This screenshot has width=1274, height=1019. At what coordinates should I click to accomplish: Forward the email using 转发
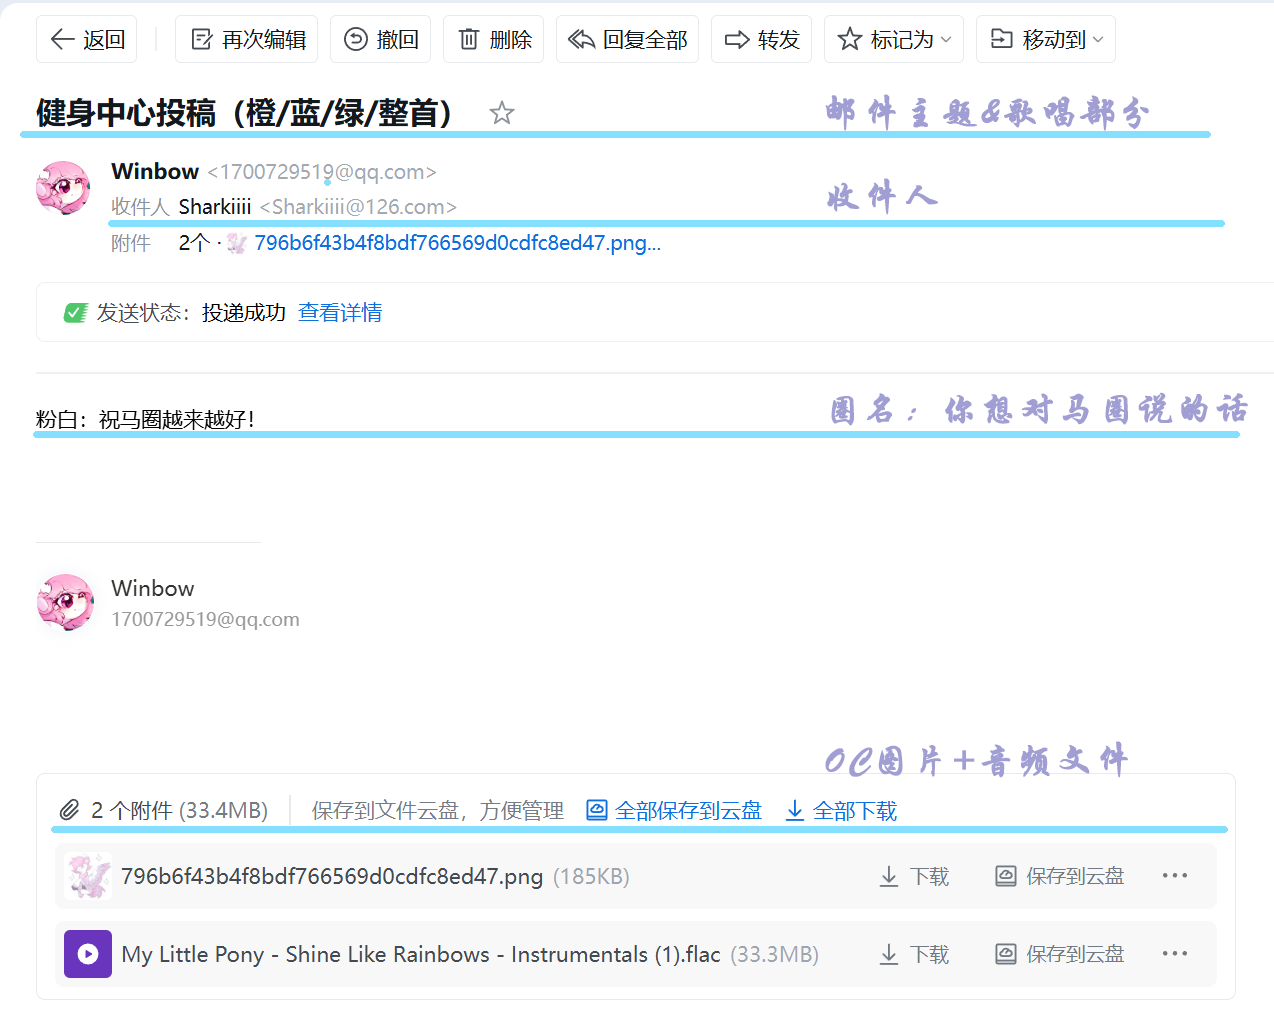point(762,40)
